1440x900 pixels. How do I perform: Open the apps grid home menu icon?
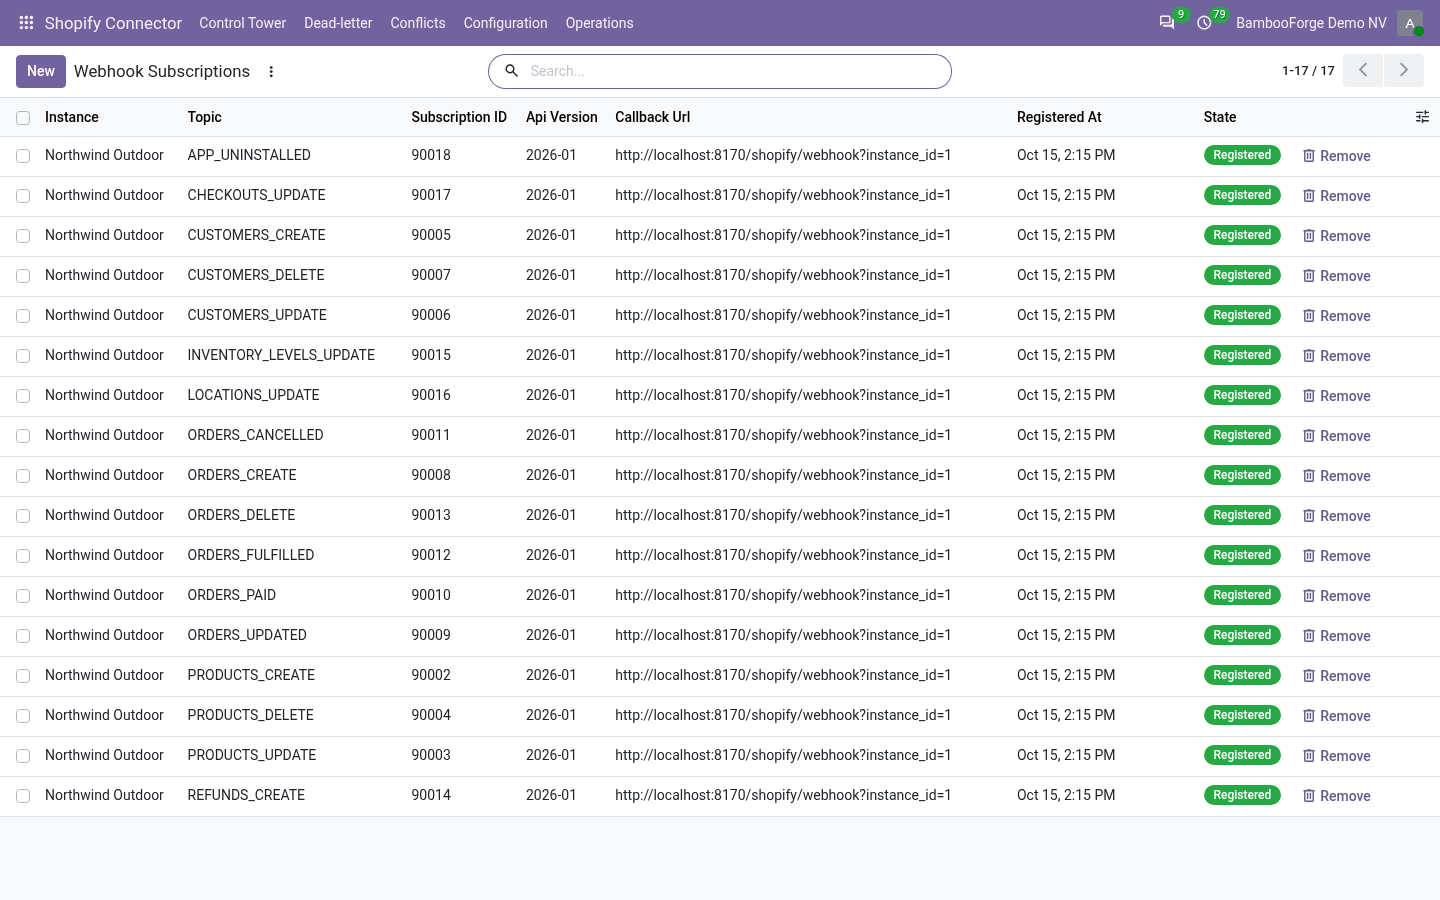26,22
